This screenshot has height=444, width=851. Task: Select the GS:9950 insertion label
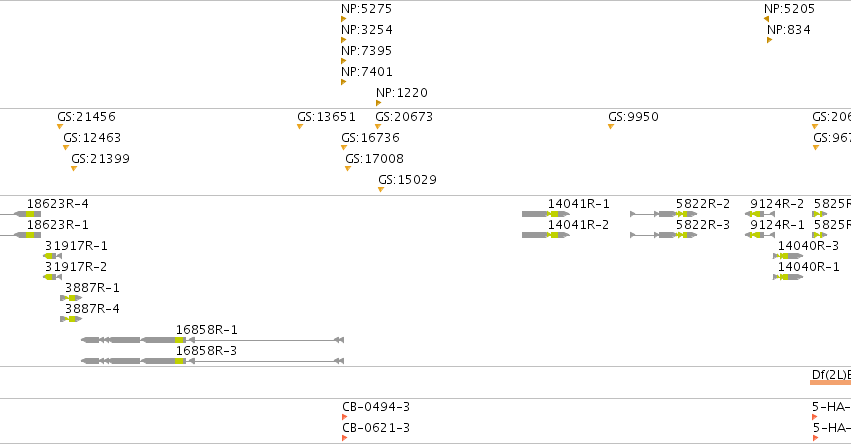633,117
